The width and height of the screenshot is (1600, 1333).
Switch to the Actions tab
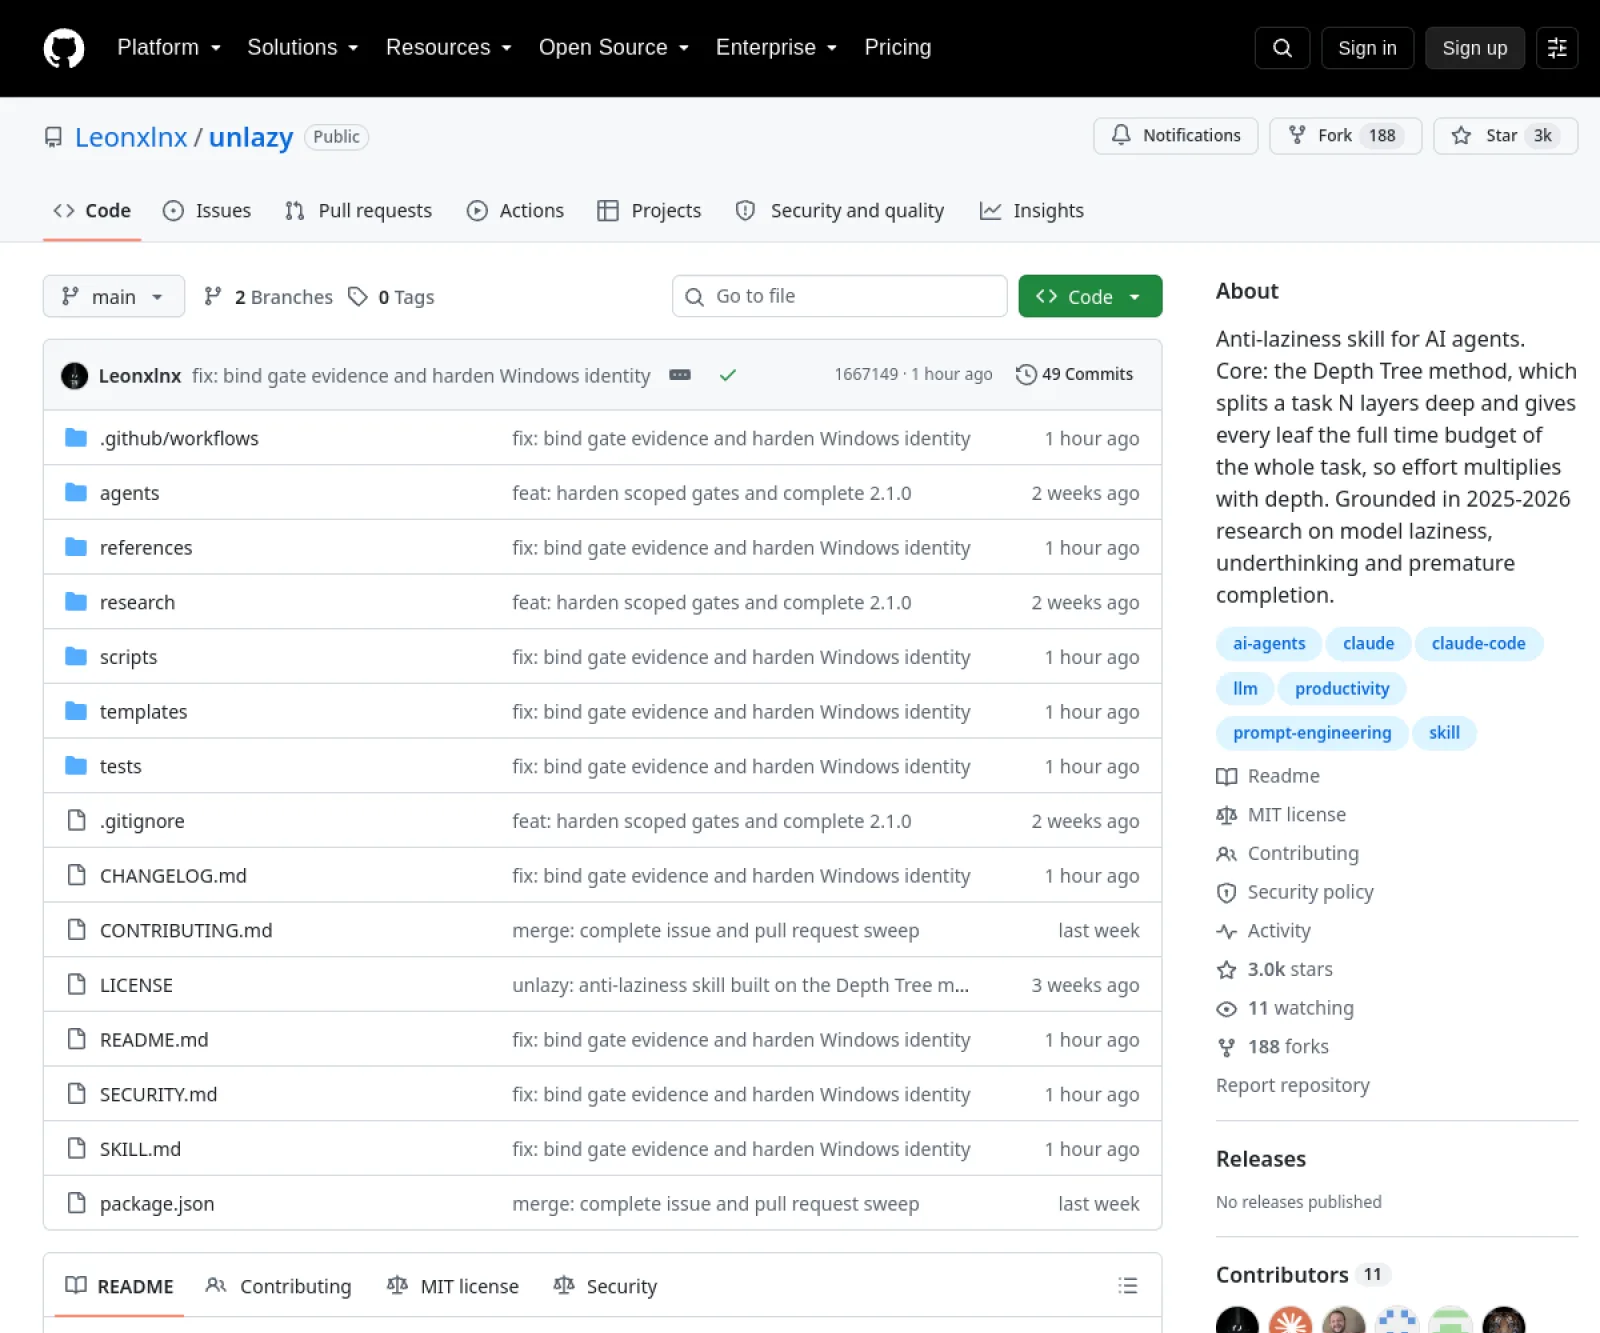click(515, 211)
